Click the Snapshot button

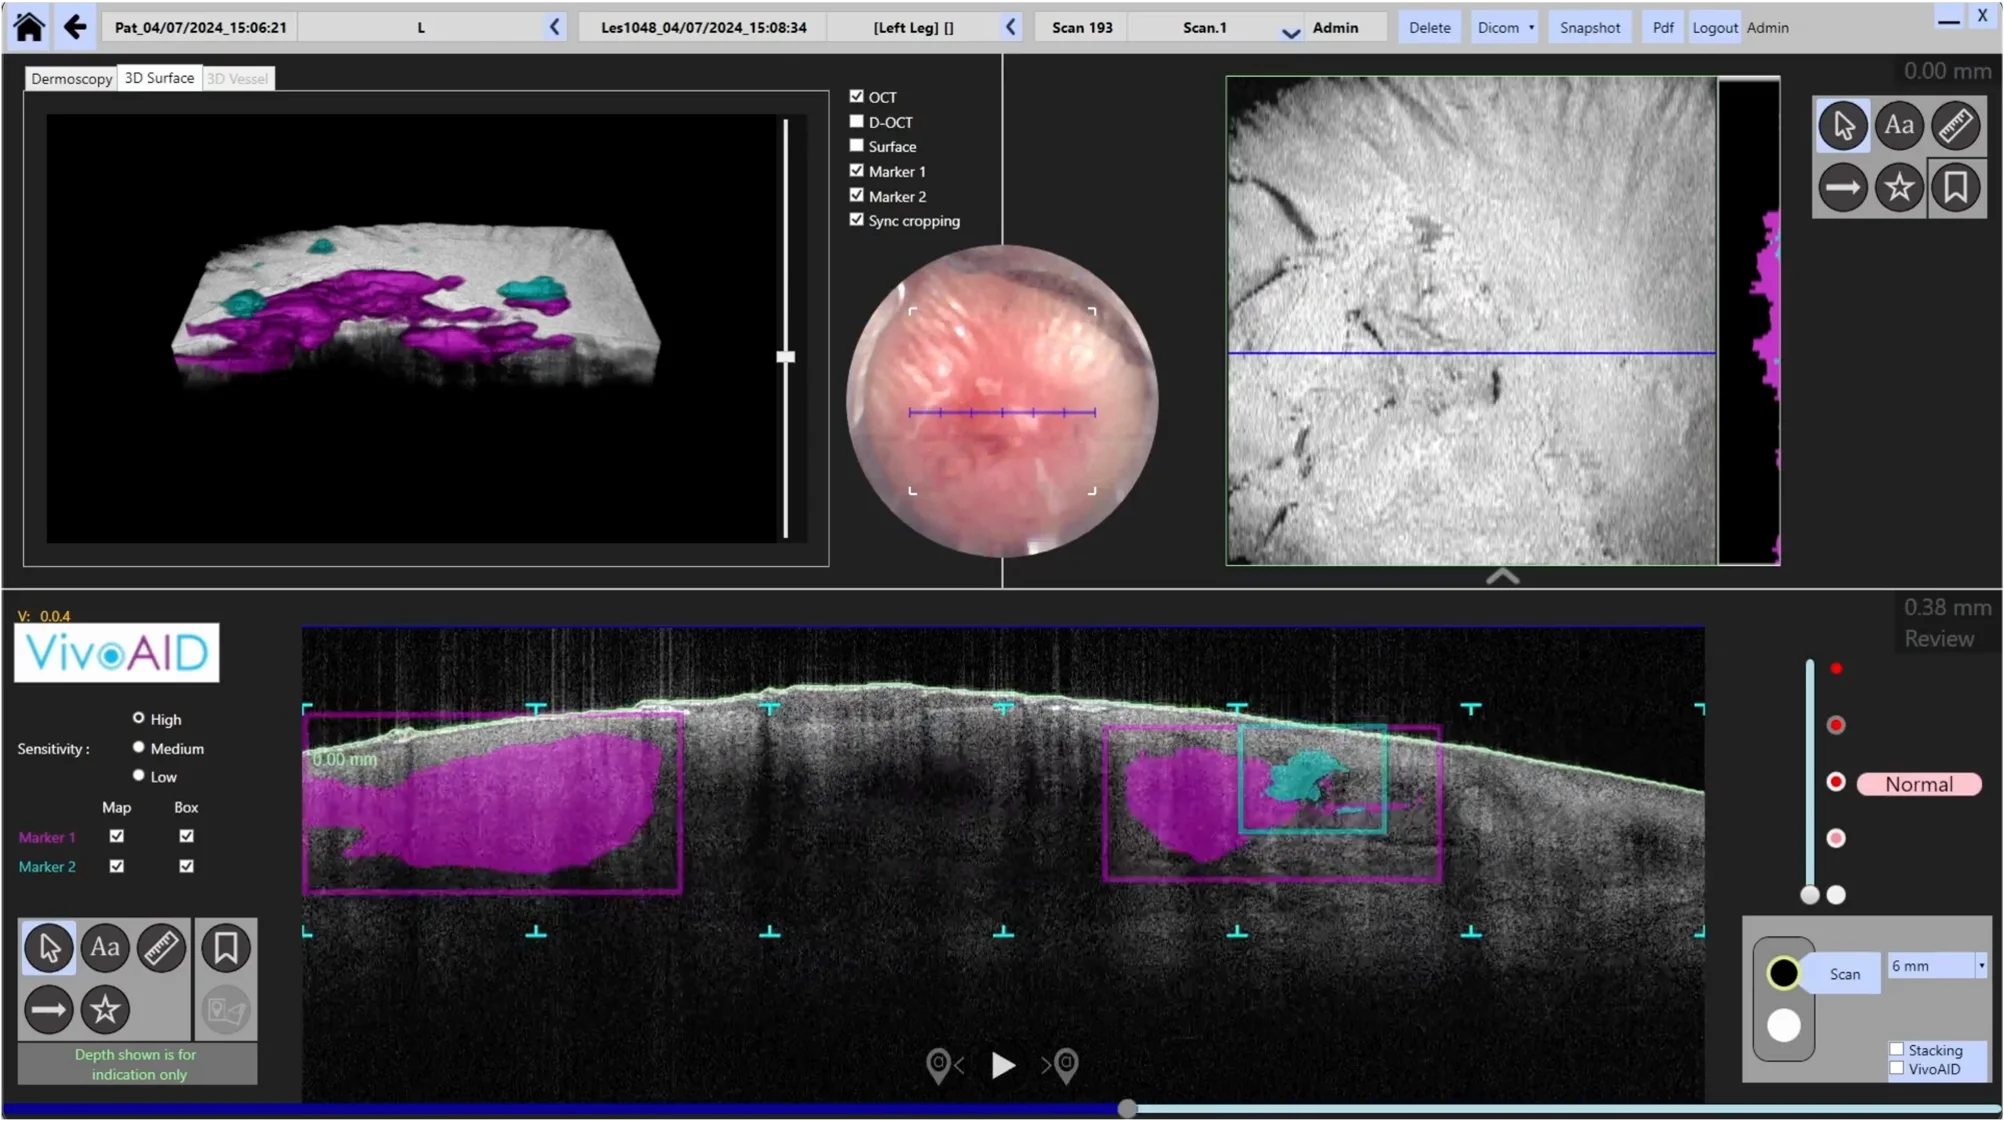click(x=1589, y=27)
